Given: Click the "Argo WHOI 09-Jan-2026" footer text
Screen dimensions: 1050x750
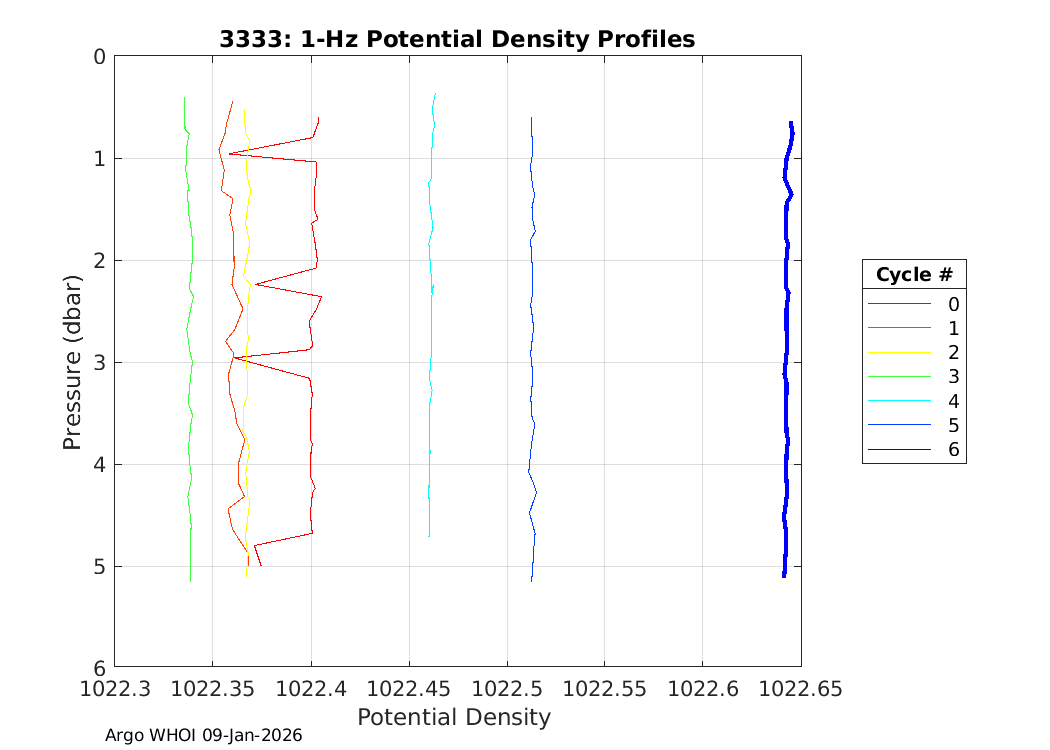Looking at the screenshot, I should [204, 735].
